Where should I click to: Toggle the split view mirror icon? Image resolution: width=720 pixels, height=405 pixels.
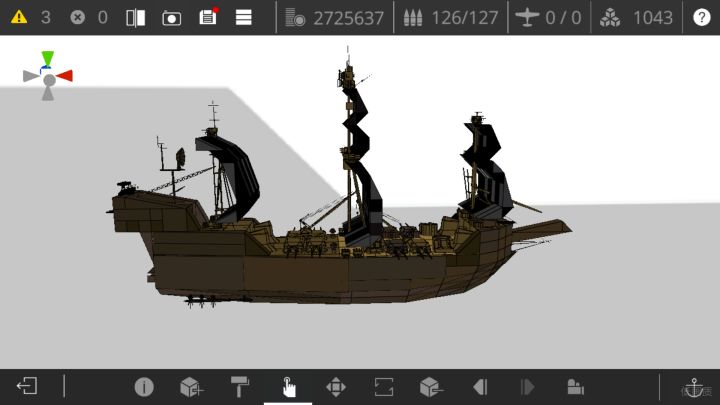pyautogui.click(x=136, y=17)
